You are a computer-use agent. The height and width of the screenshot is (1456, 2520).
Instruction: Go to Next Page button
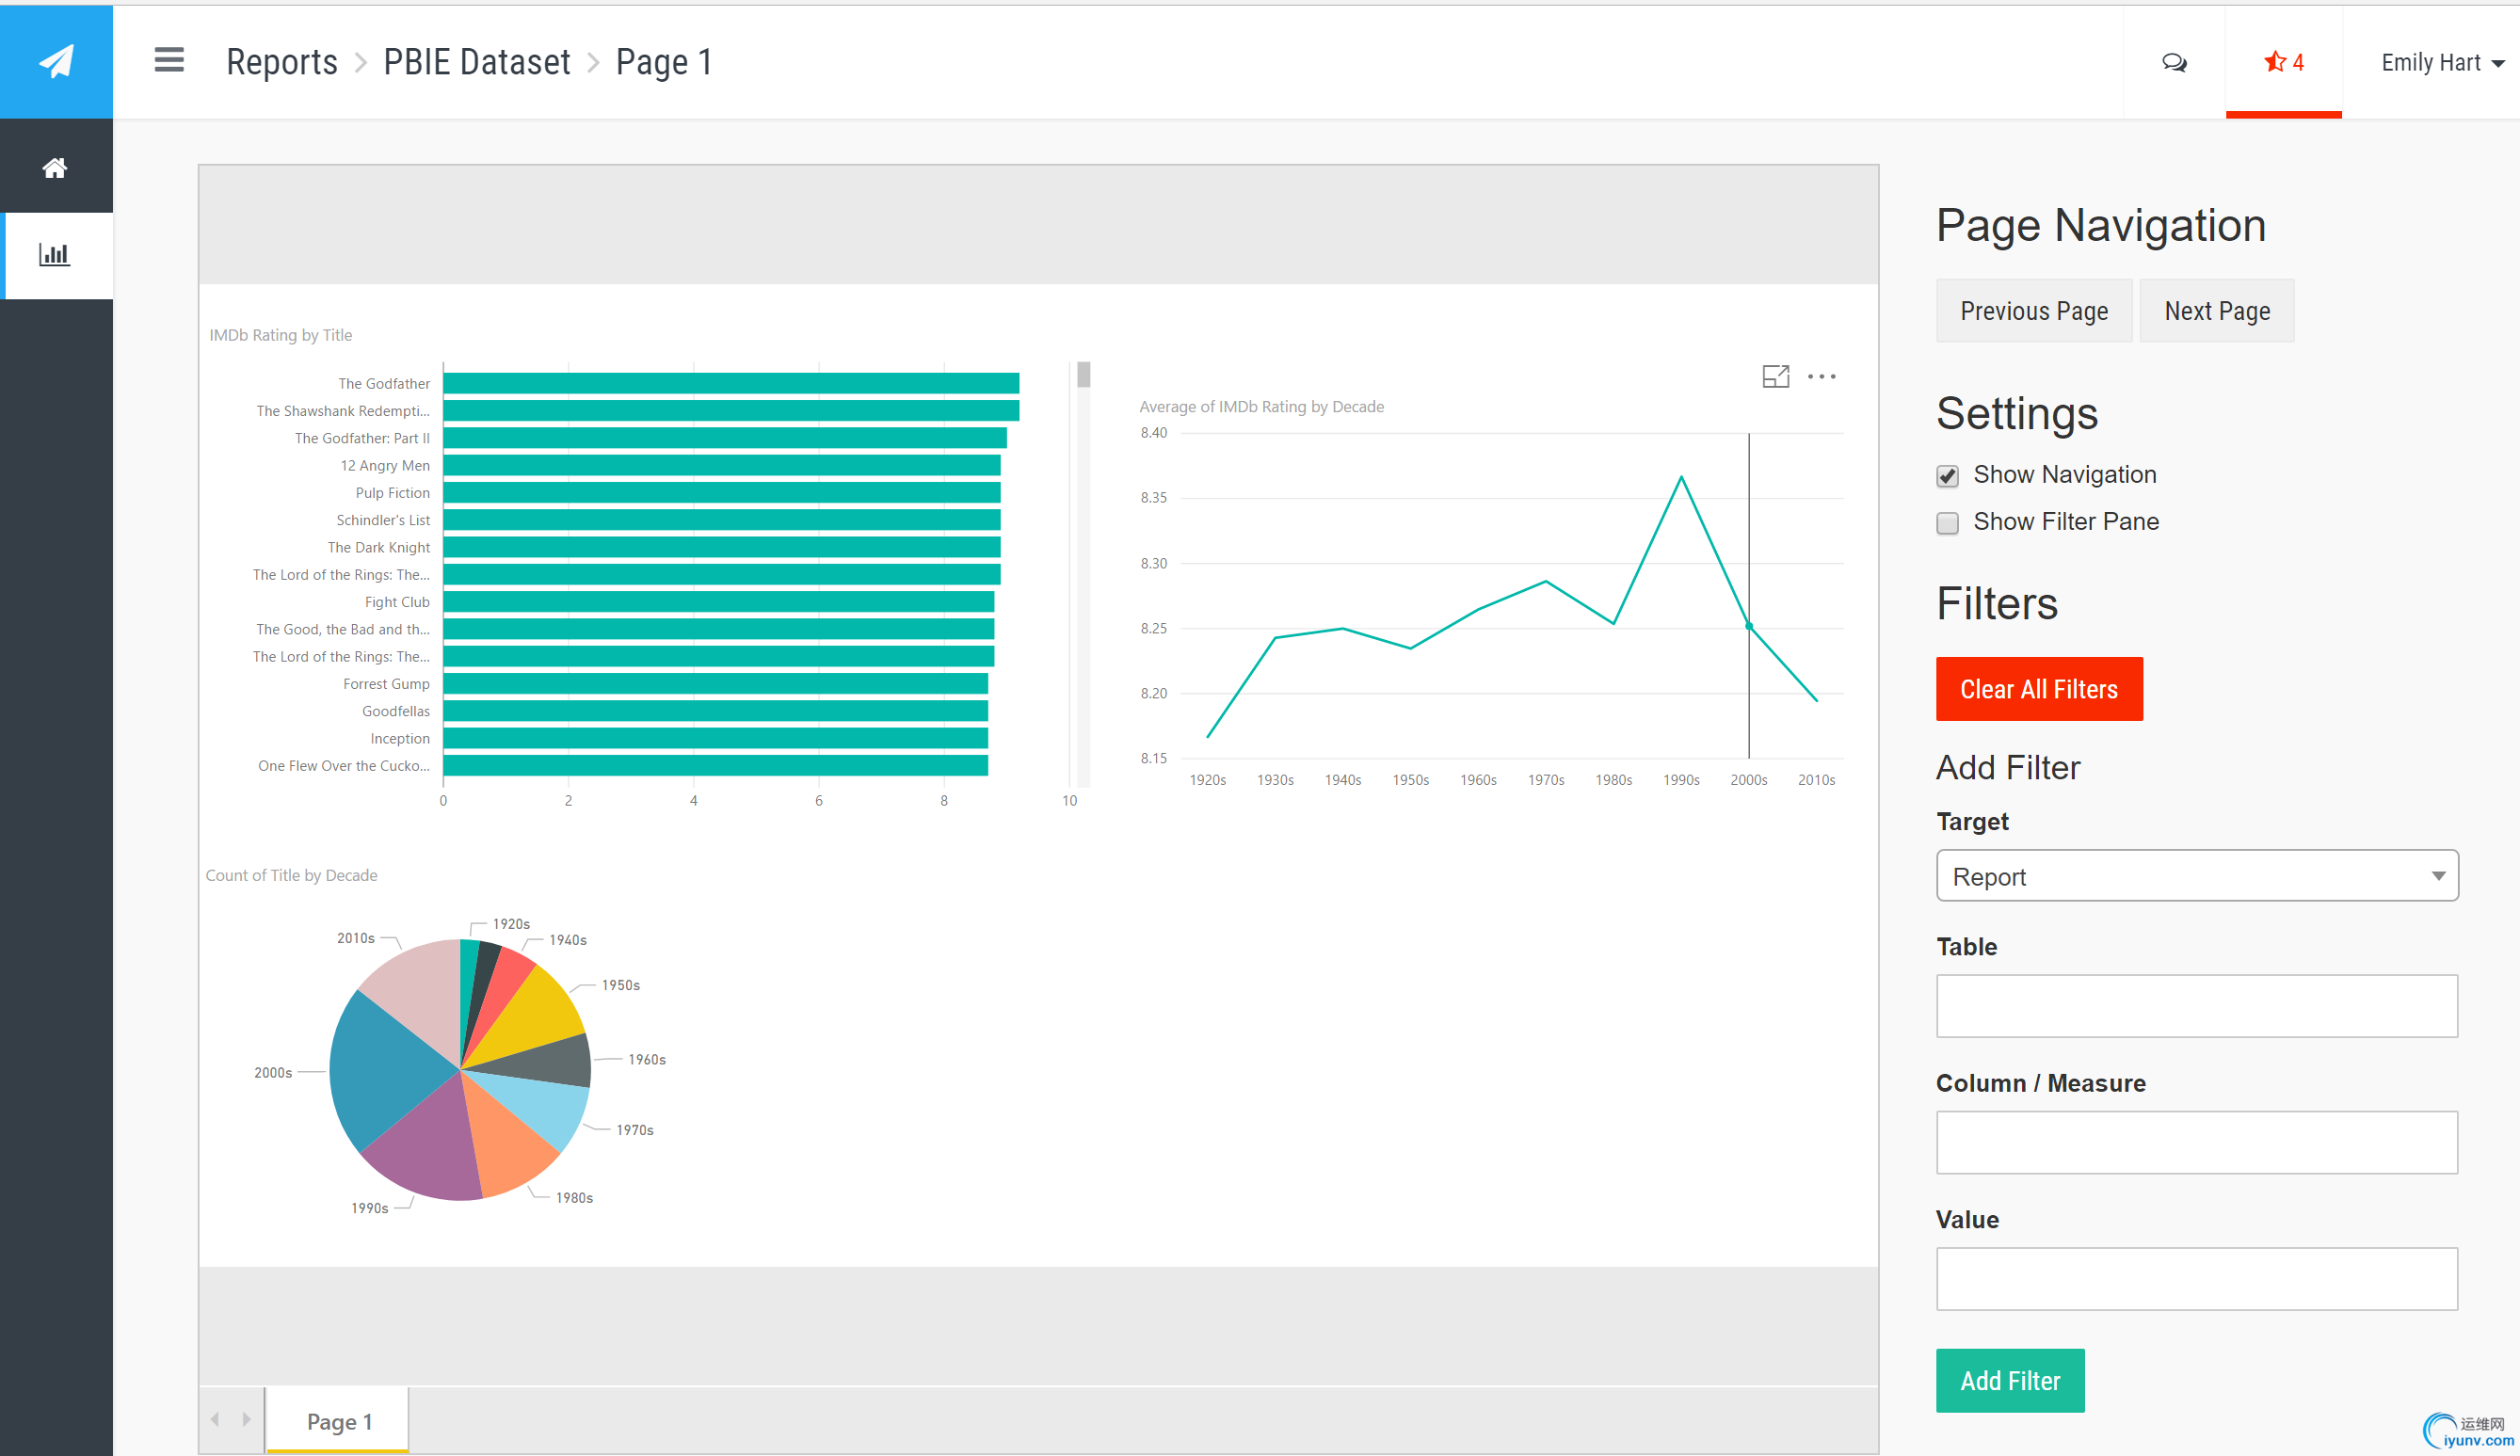pos(2216,311)
